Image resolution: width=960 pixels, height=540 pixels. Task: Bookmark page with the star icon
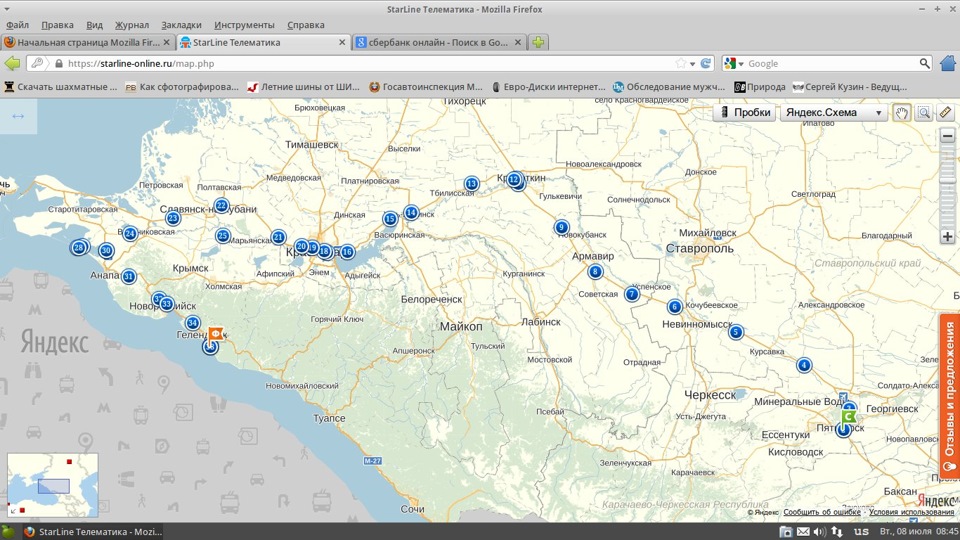point(680,64)
